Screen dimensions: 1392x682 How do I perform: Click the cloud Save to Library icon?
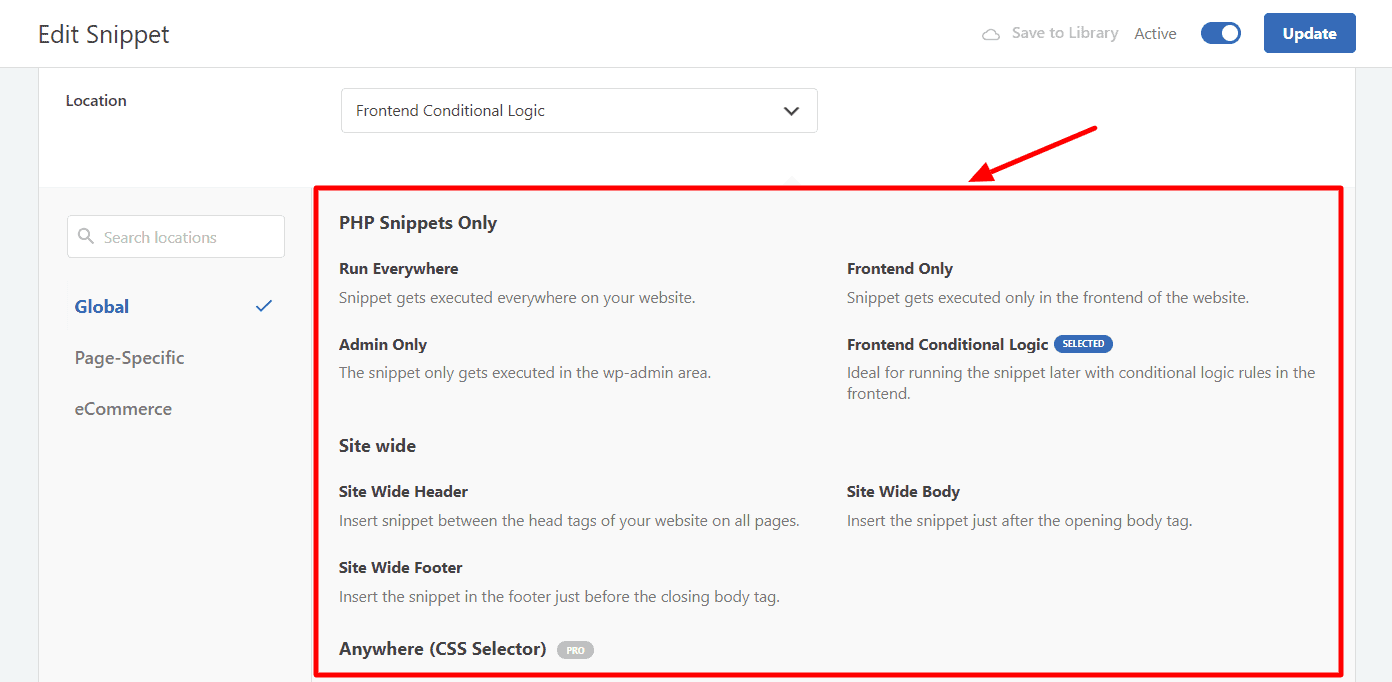[x=991, y=34]
